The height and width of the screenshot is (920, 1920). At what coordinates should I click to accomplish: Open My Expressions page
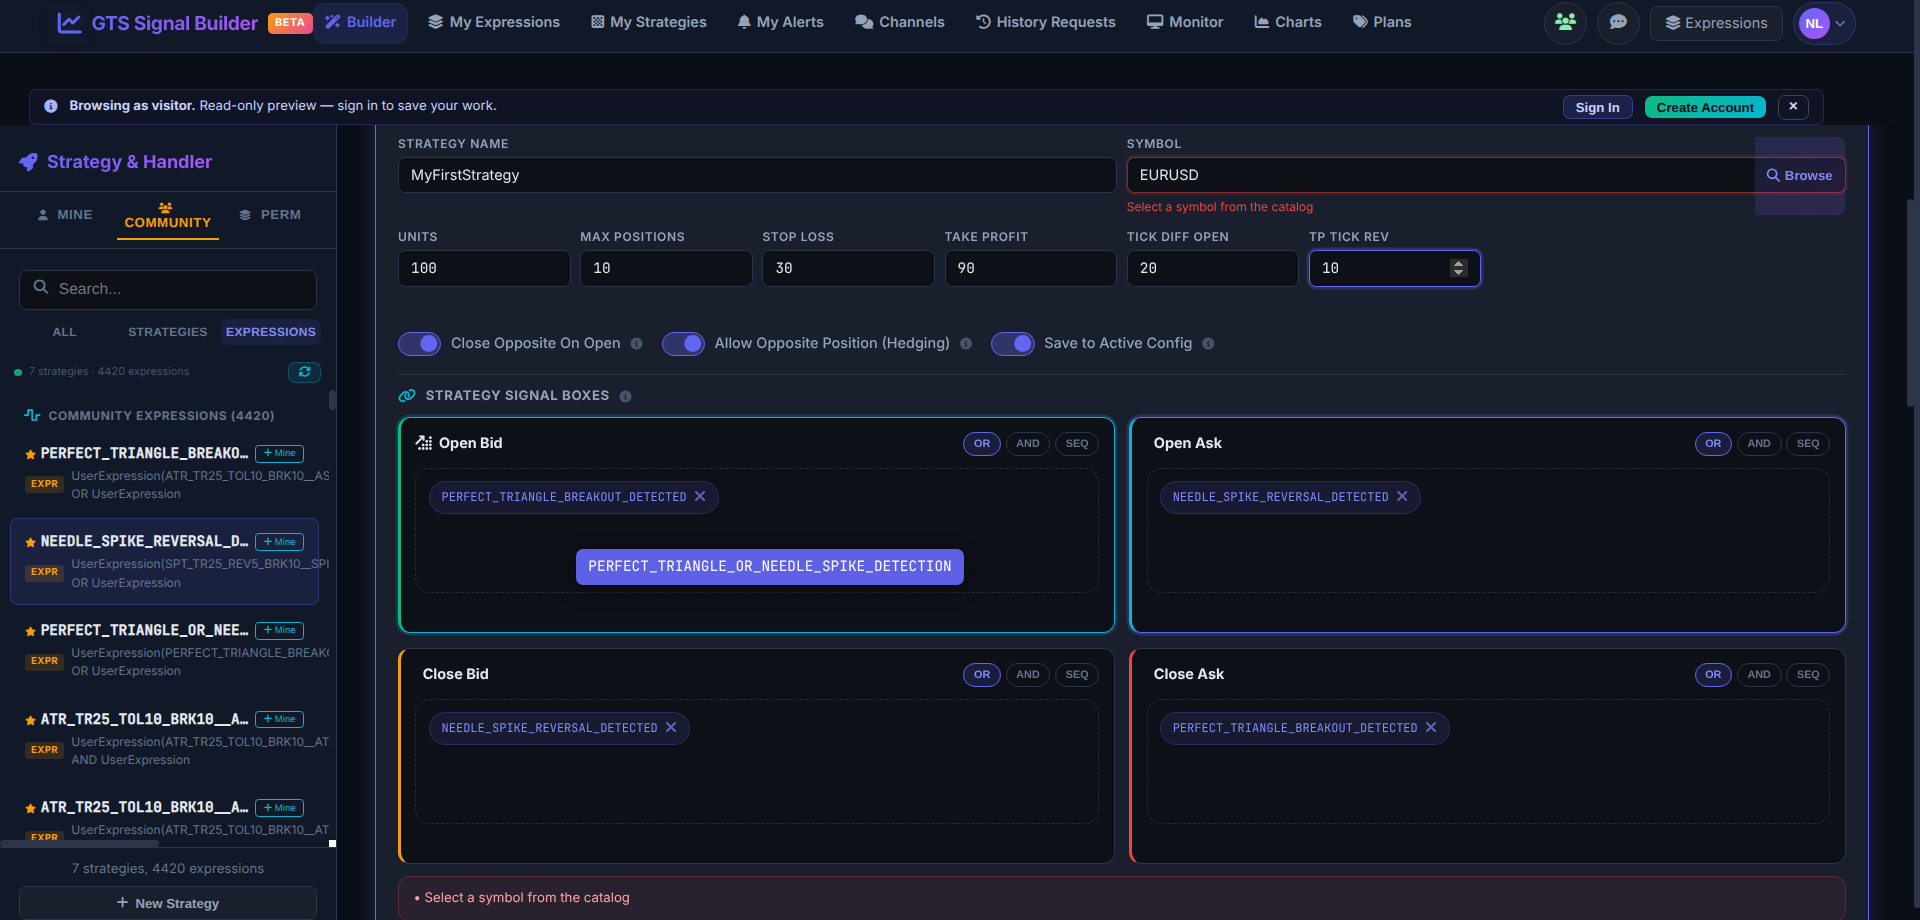(494, 22)
